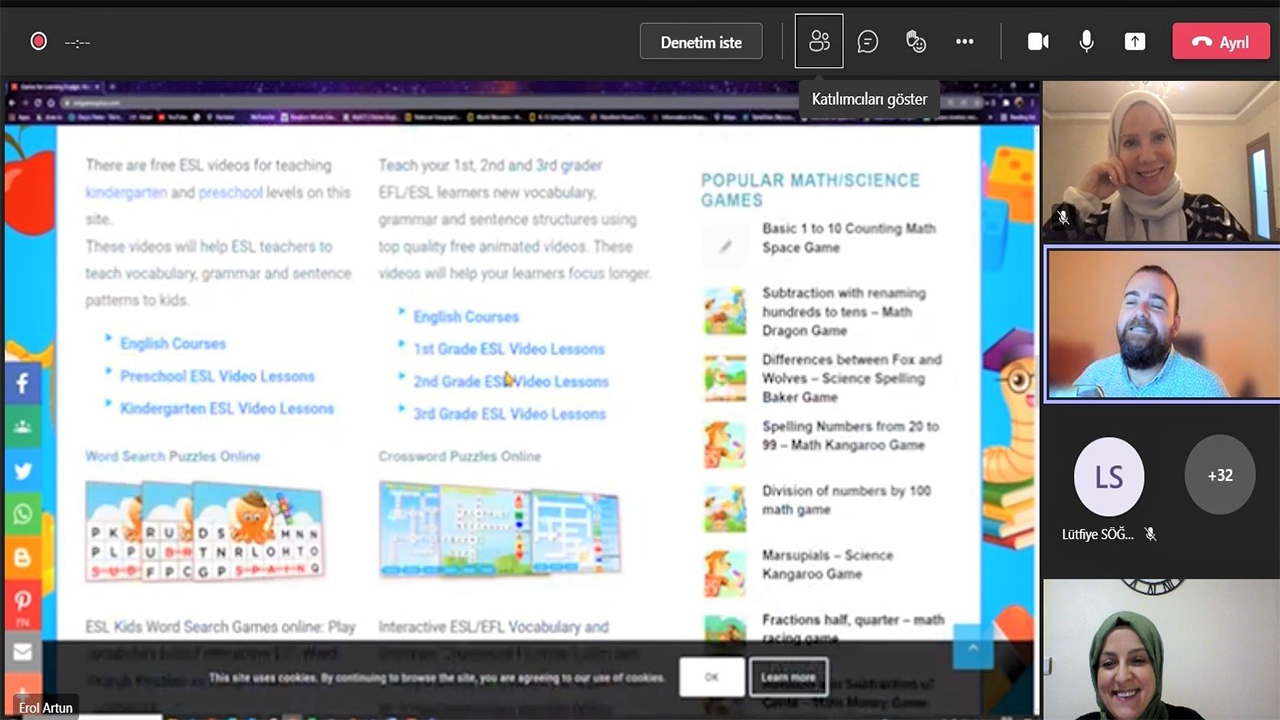Select the bottom smiling woman video tile
The image size is (1280, 720).
[x=1161, y=649]
